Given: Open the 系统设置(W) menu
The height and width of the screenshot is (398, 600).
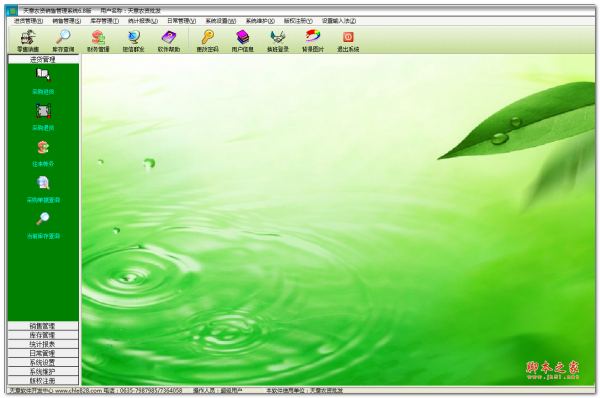Looking at the screenshot, I should pyautogui.click(x=221, y=21).
